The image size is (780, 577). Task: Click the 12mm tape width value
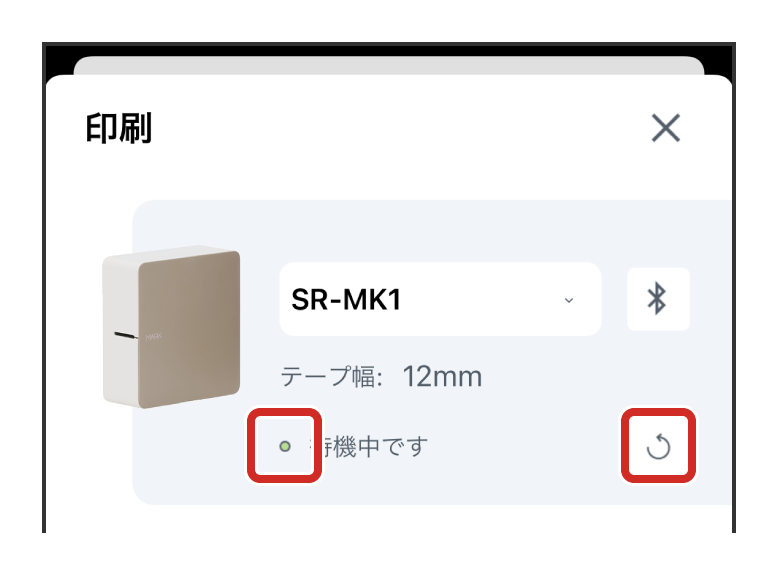[442, 377]
